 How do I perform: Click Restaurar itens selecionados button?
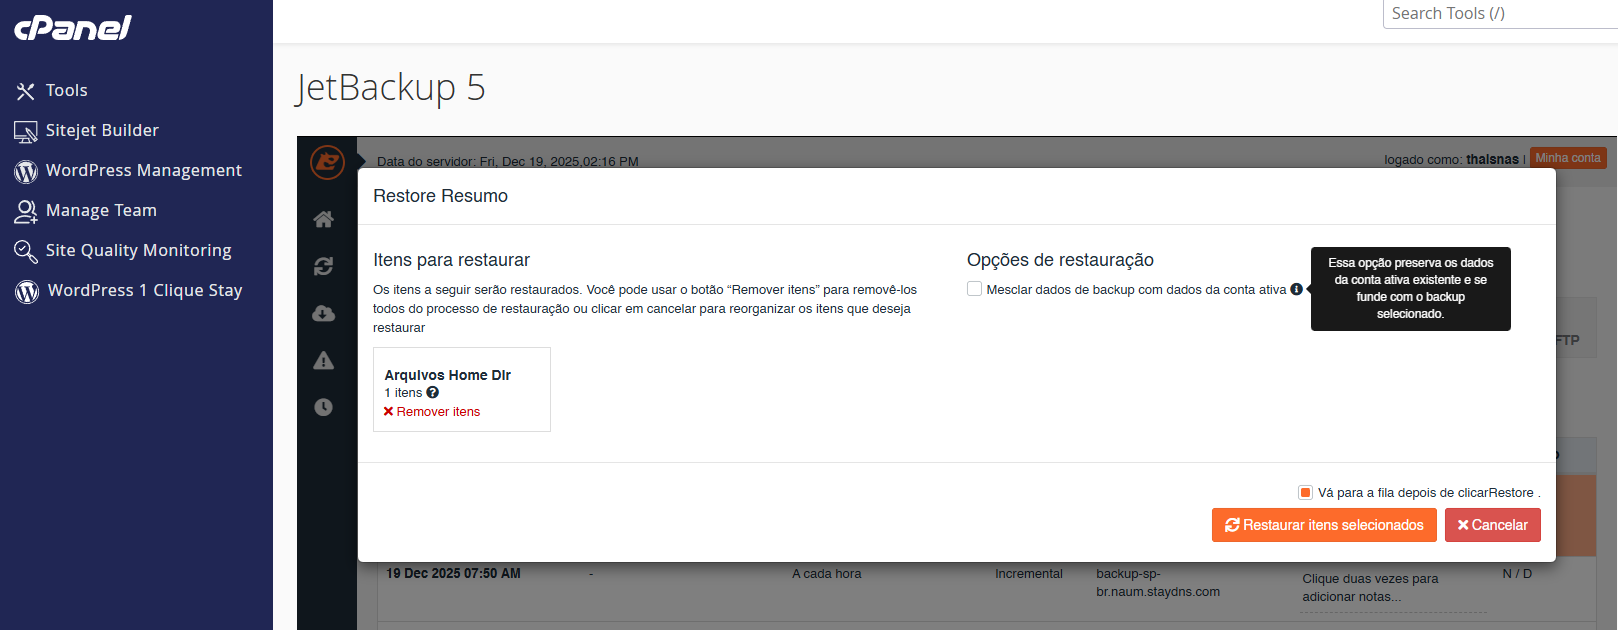[x=1324, y=525]
